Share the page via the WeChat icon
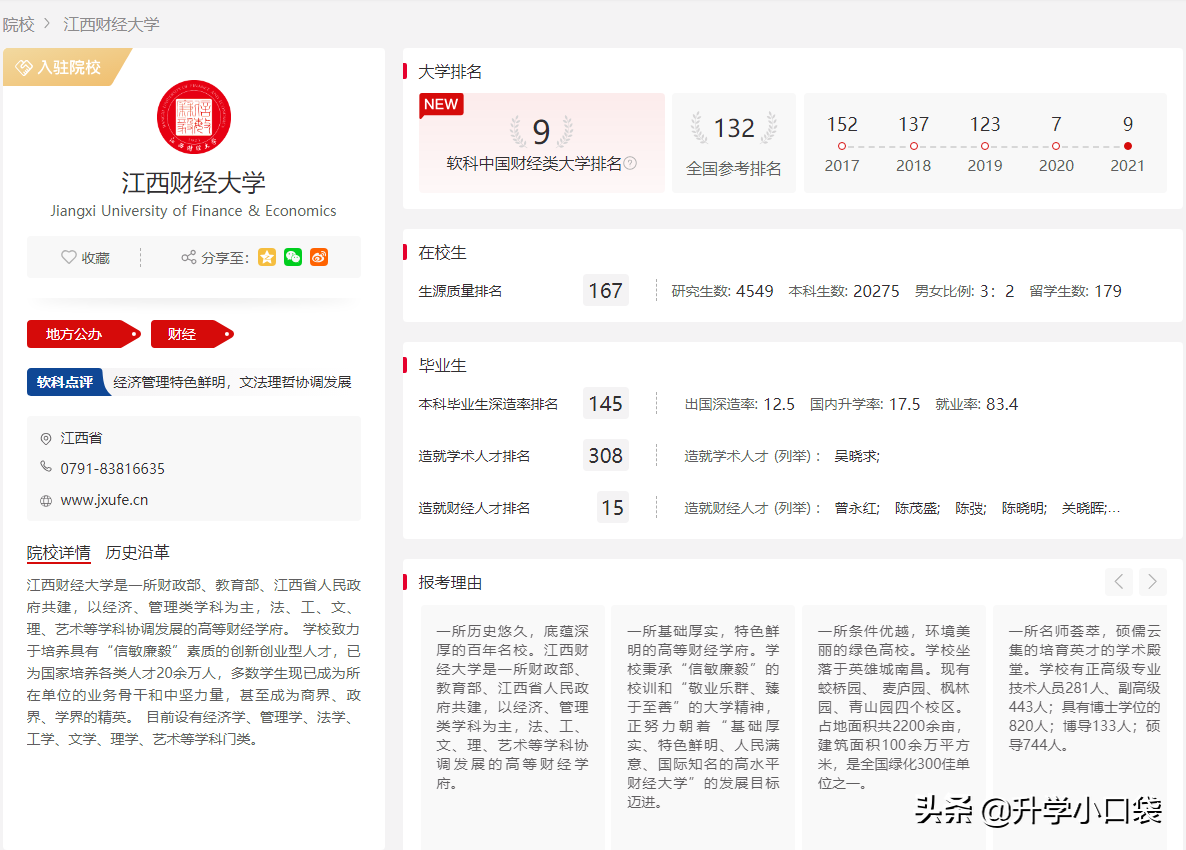 [x=292, y=257]
